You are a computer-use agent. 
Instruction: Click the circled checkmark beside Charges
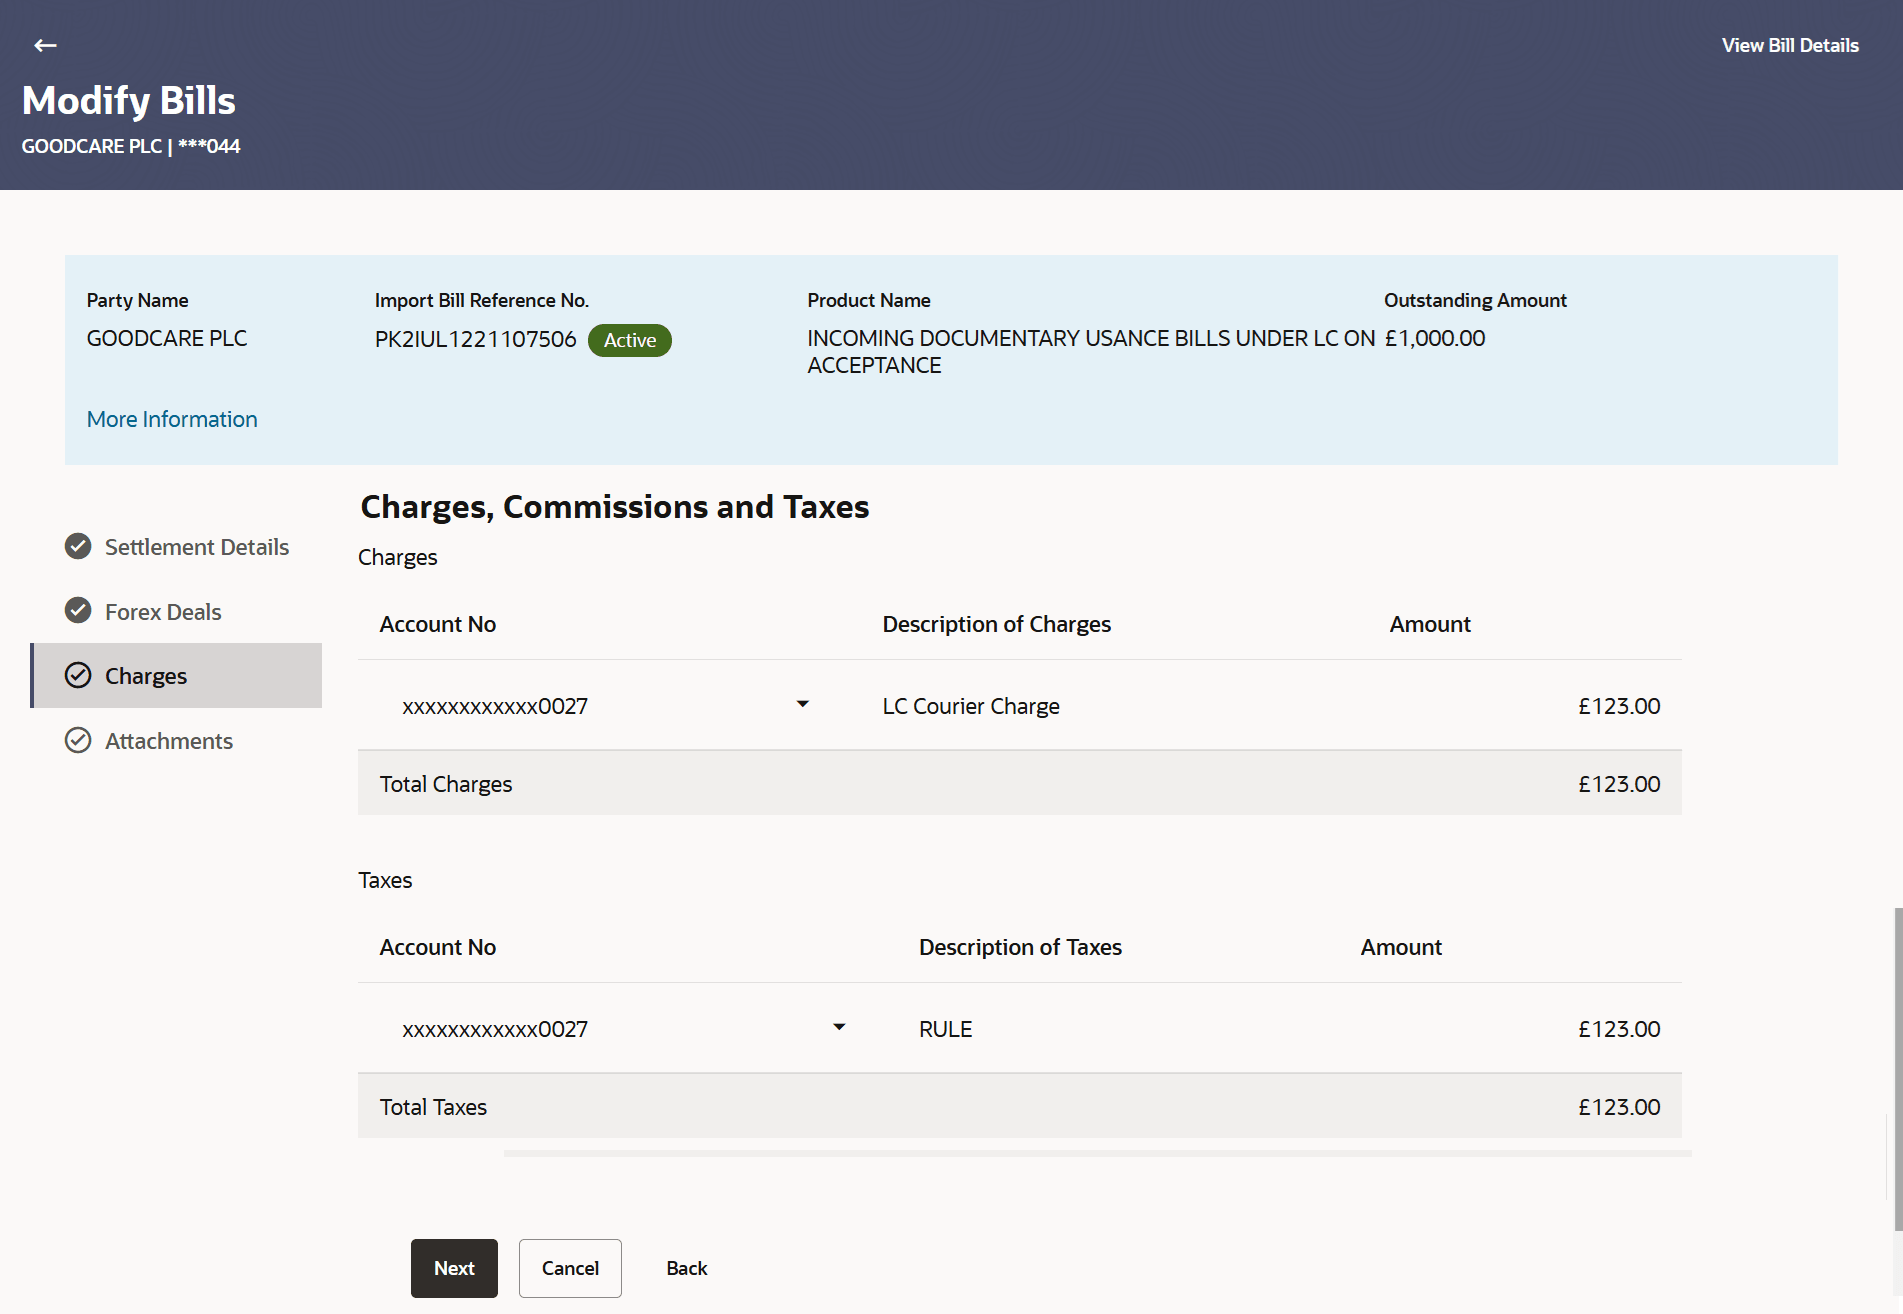(x=78, y=675)
